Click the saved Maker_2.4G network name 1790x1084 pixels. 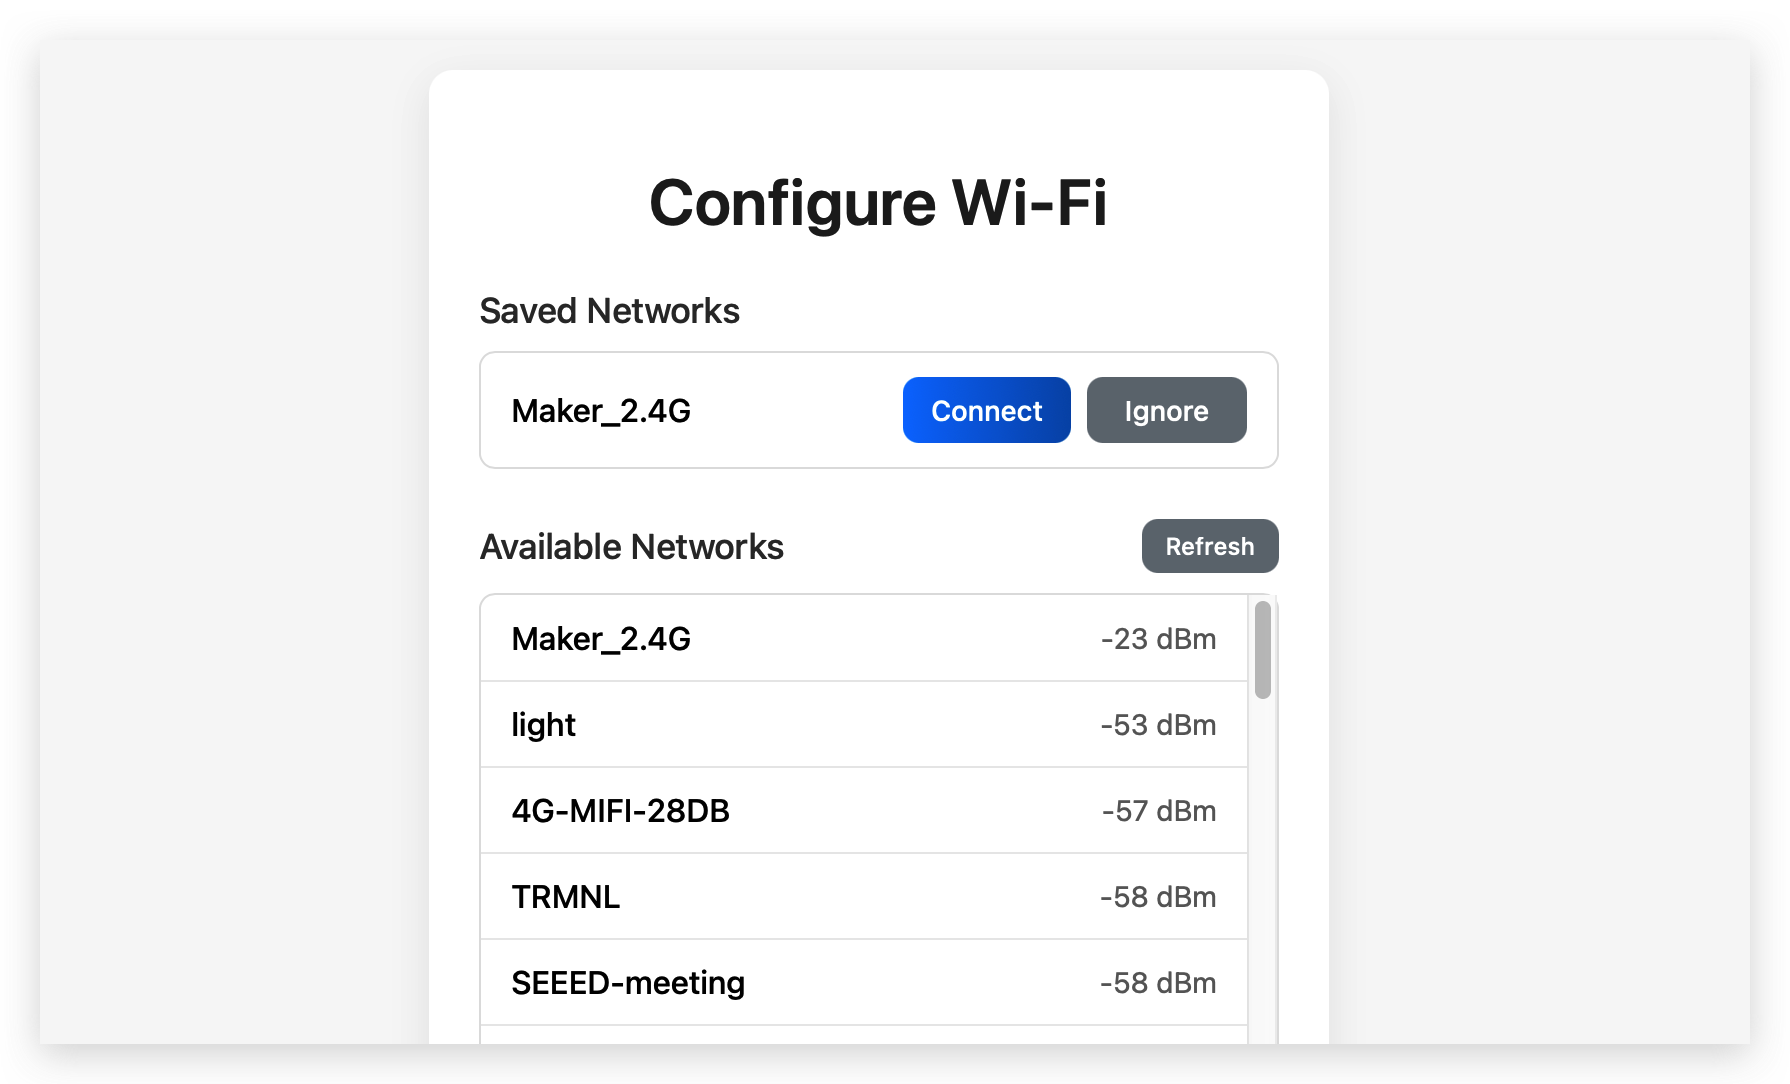tap(601, 411)
